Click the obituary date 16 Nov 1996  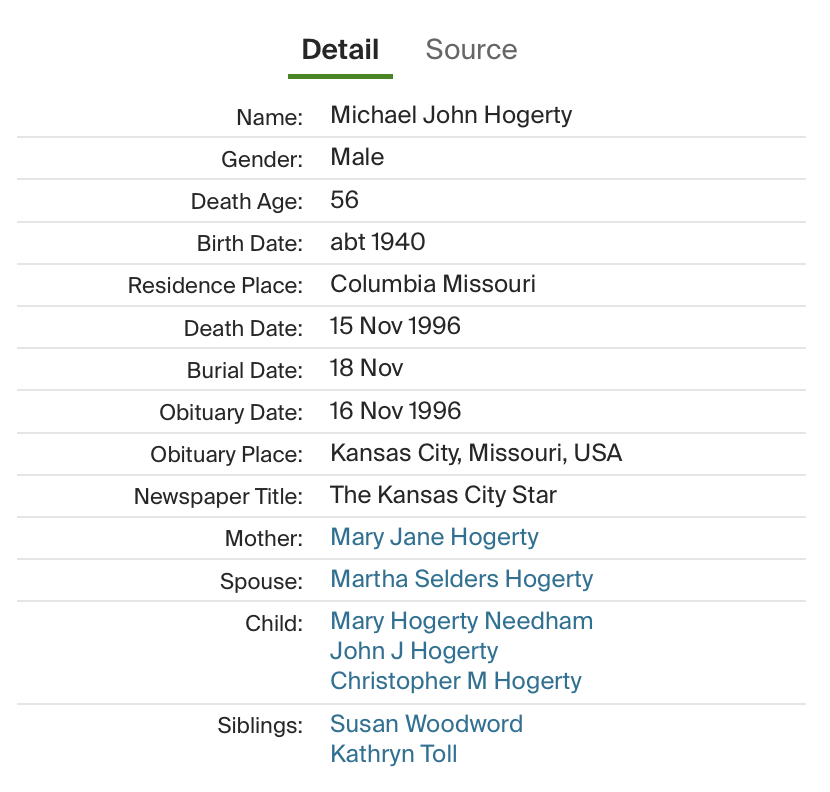tap(395, 411)
